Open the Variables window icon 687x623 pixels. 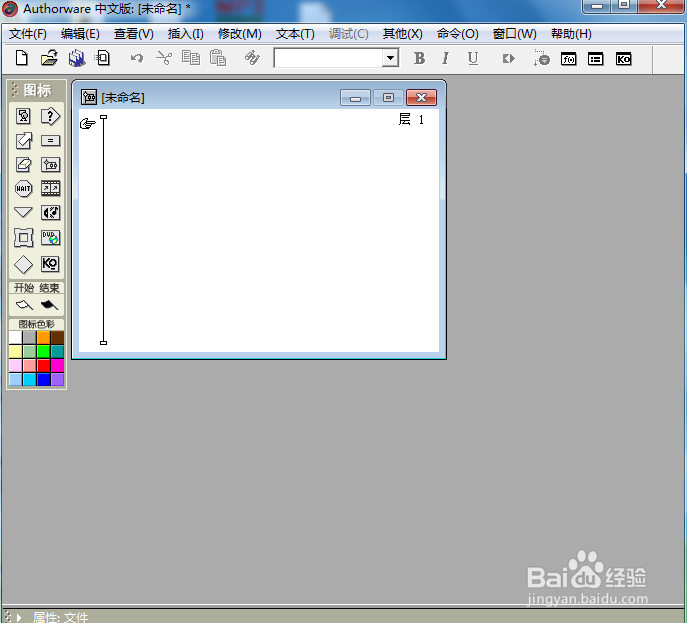click(595, 59)
